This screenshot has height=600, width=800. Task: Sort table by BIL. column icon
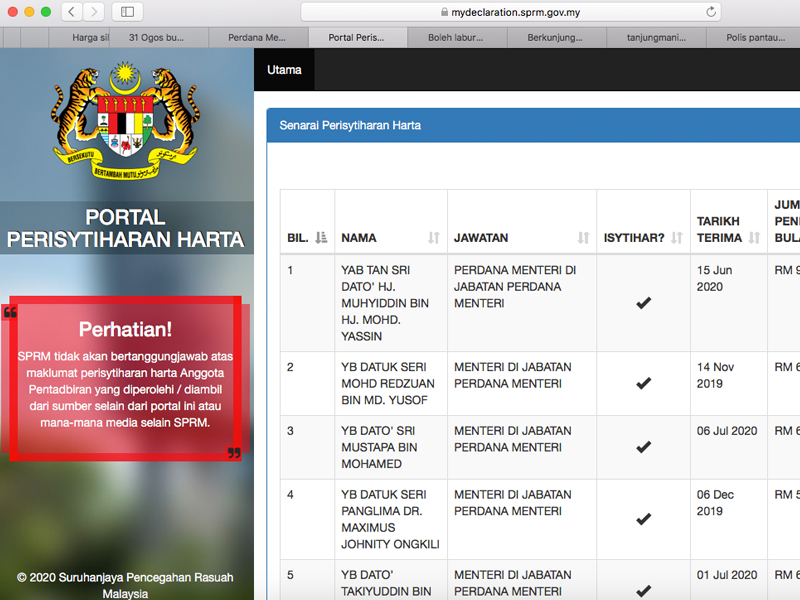tap(321, 238)
